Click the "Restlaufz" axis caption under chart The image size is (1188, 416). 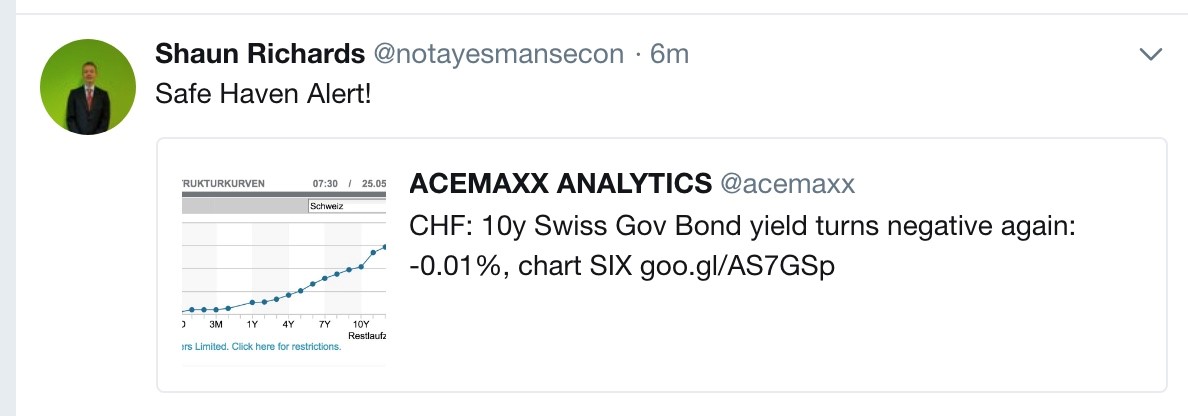(366, 336)
